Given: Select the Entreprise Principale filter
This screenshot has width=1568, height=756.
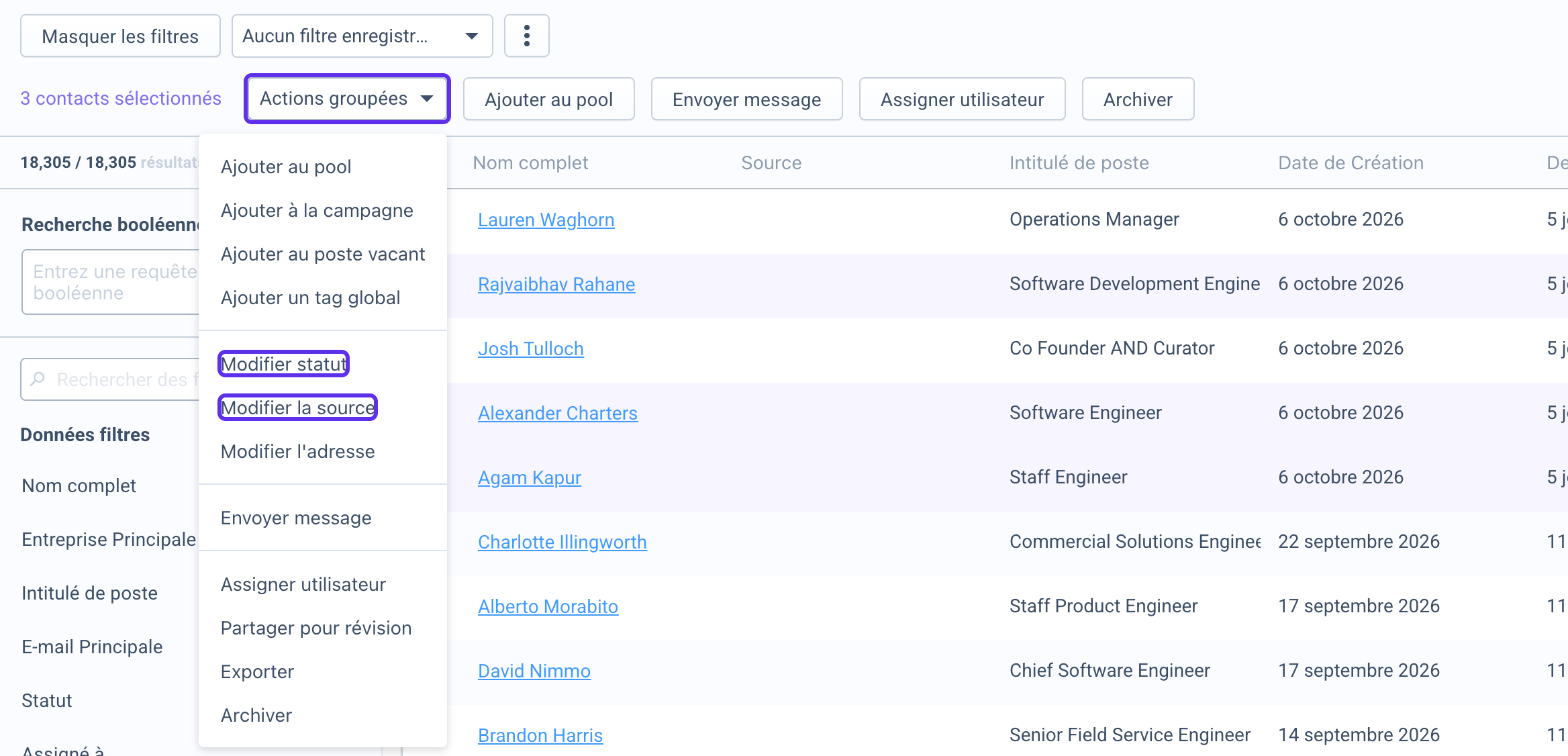Looking at the screenshot, I should tap(109, 540).
